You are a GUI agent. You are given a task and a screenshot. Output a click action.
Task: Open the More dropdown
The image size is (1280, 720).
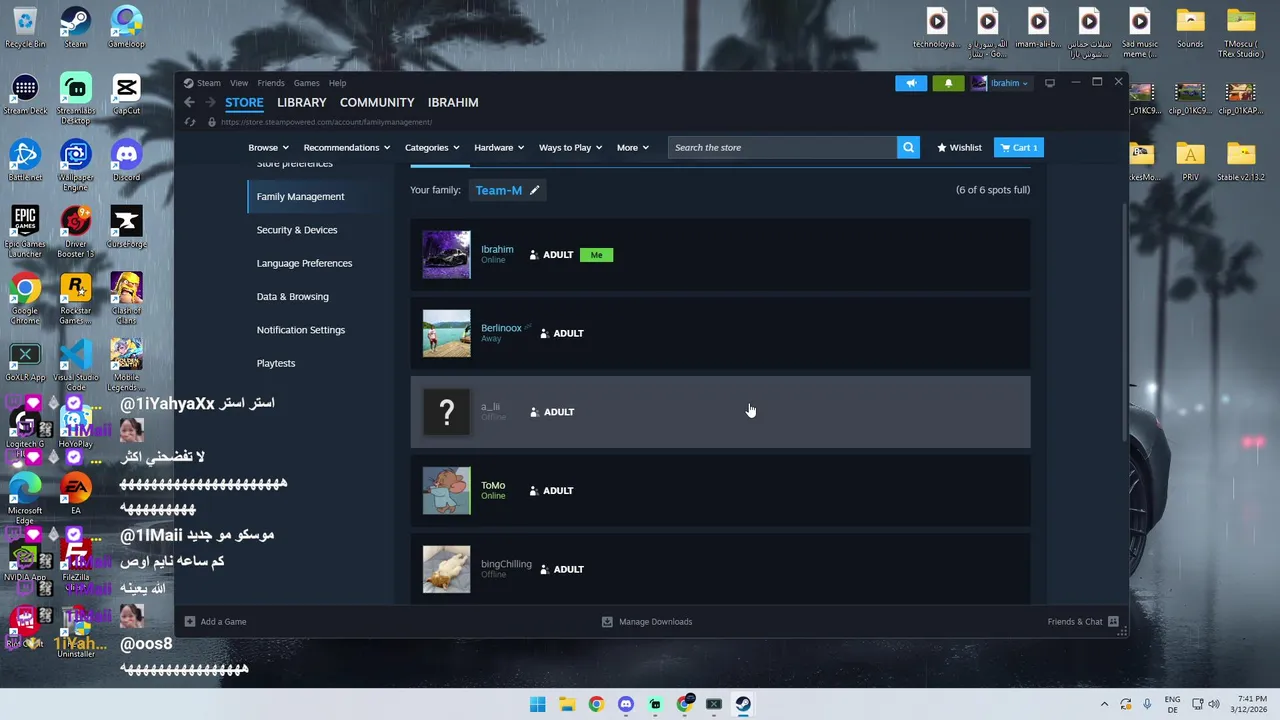[632, 147]
